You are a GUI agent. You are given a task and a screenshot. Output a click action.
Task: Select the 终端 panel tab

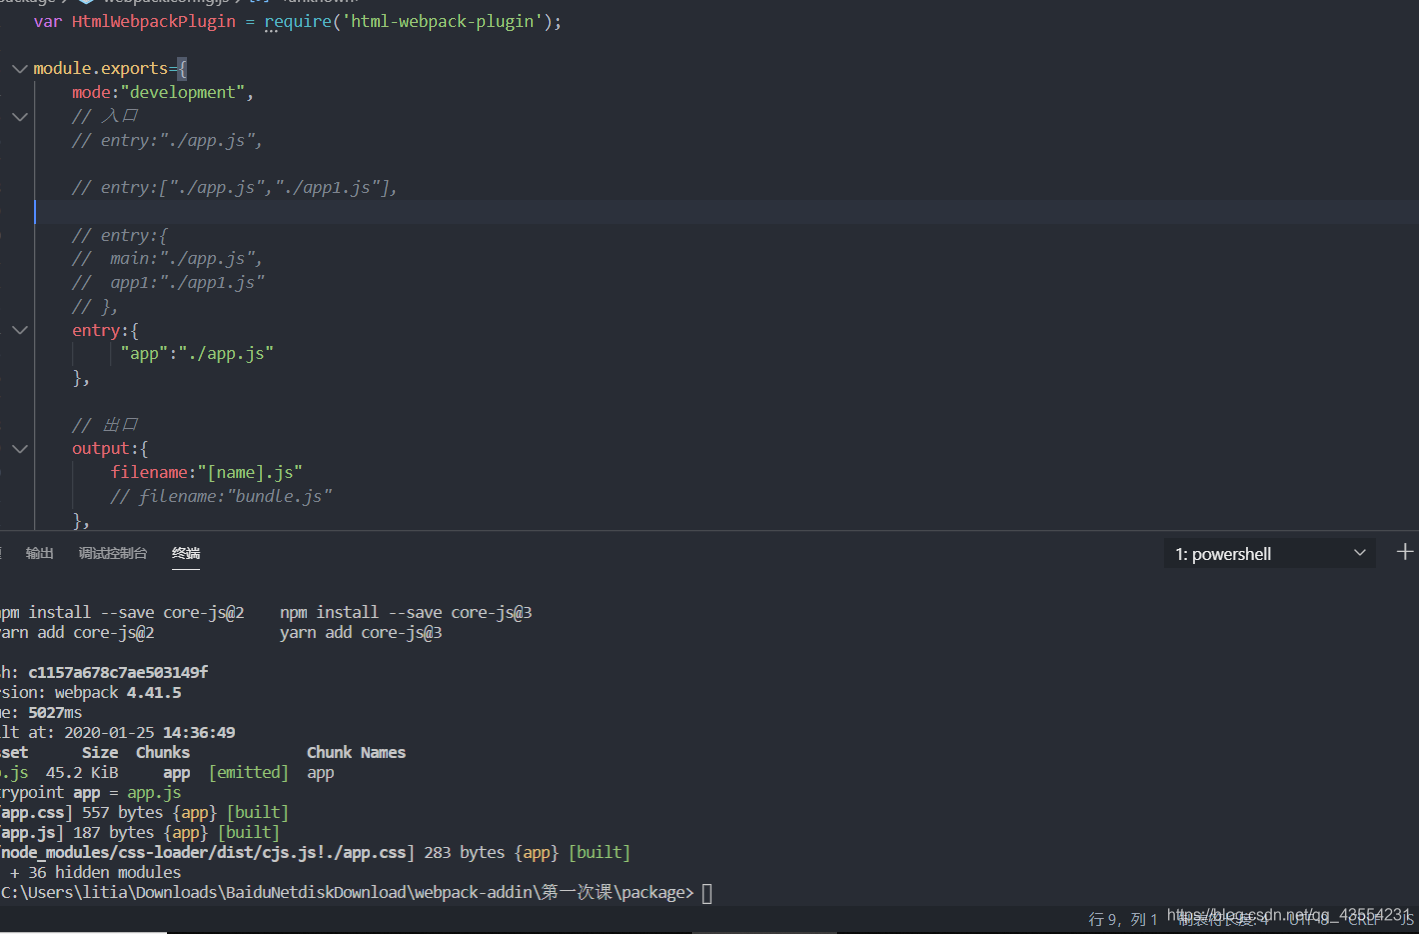tap(186, 553)
